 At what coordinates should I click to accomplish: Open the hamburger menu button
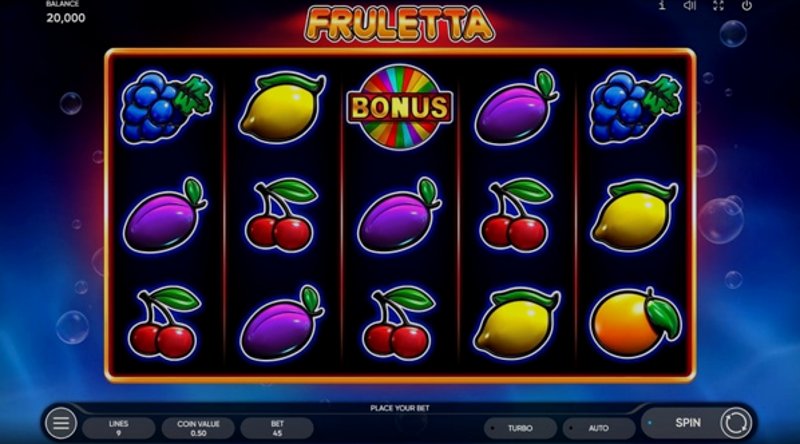(x=61, y=423)
